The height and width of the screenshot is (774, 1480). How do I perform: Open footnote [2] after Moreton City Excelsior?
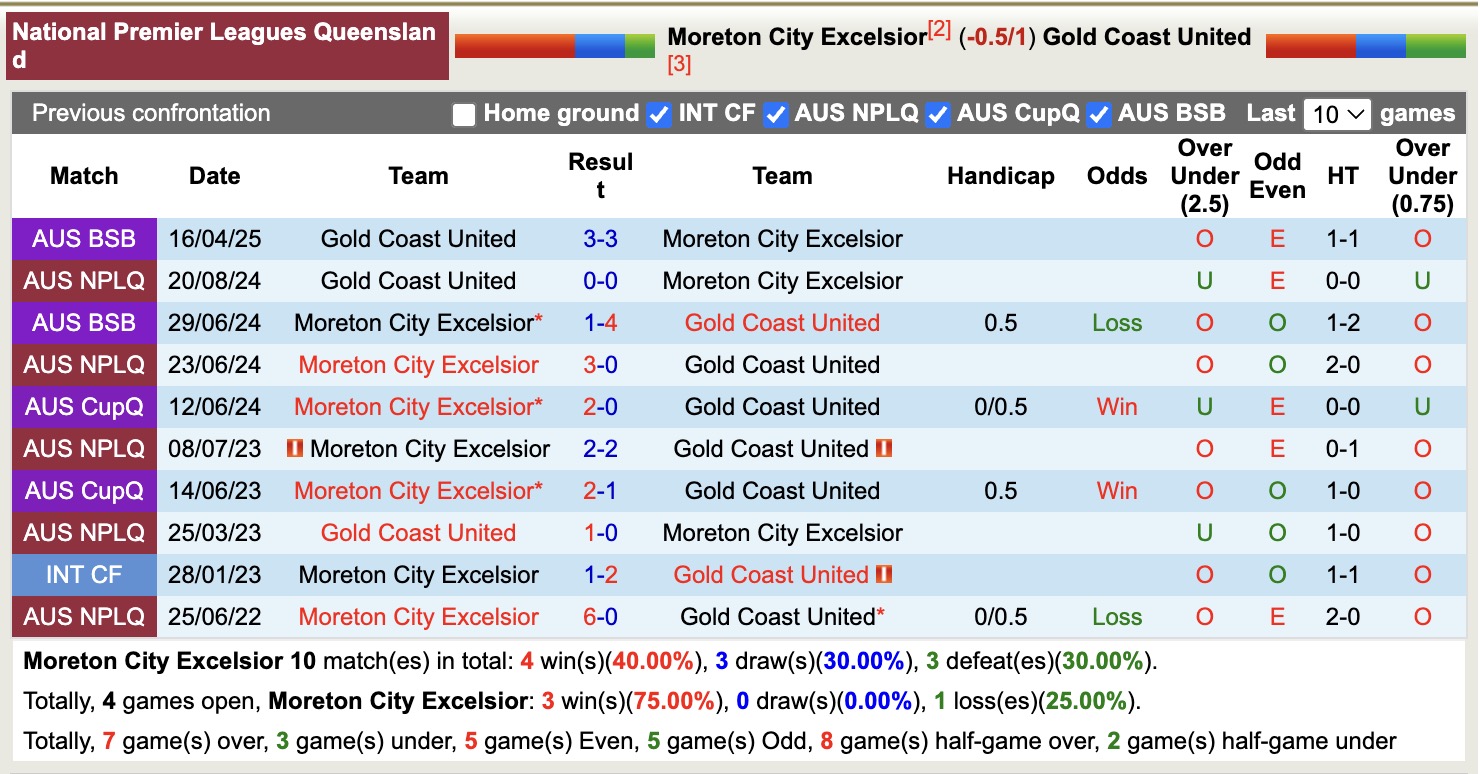935,28
